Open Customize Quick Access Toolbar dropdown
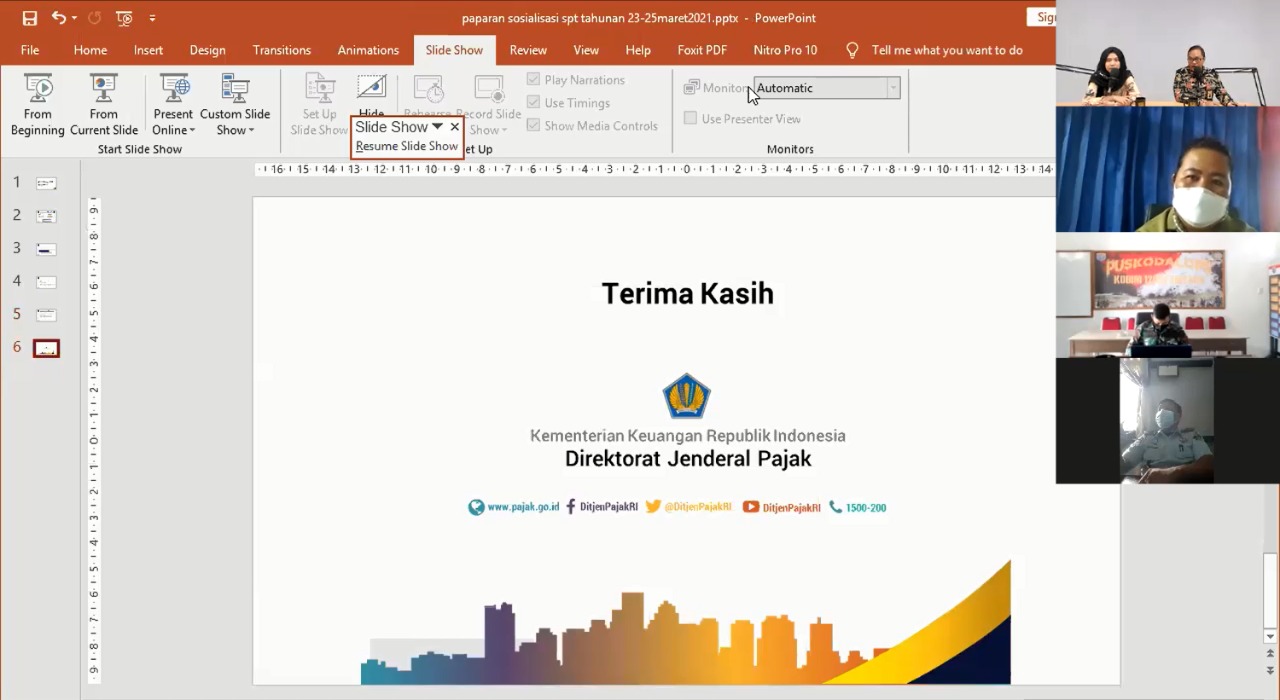The width and height of the screenshot is (1280, 700). 152,18
